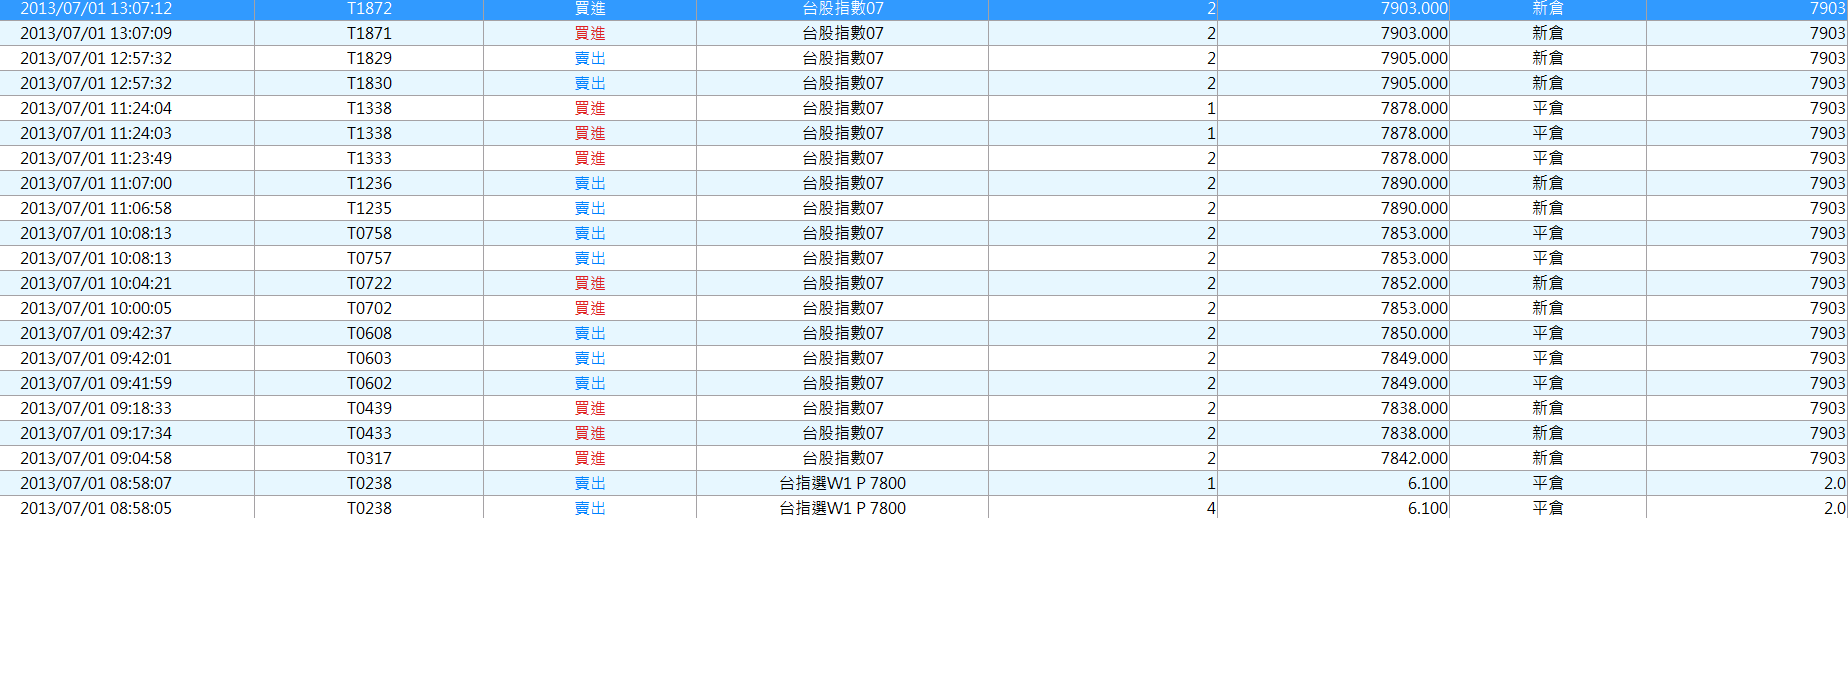Click order number T0603
This screenshot has width=1848, height=676.
(369, 358)
